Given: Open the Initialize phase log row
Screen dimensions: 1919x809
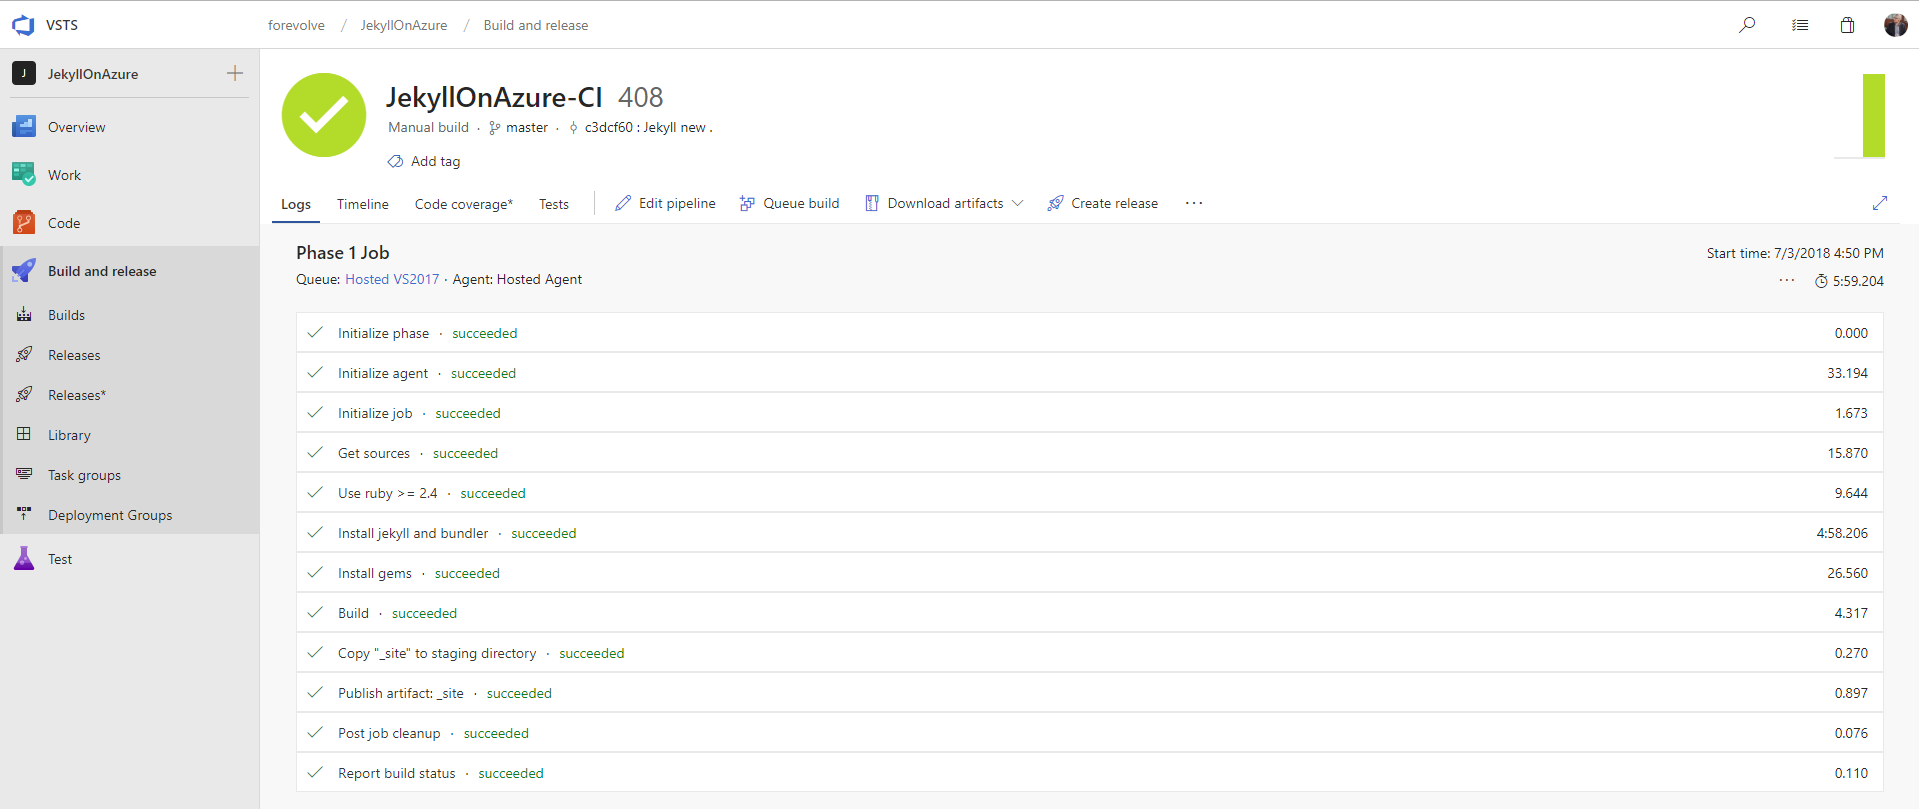Looking at the screenshot, I should pyautogui.click(x=1090, y=333).
